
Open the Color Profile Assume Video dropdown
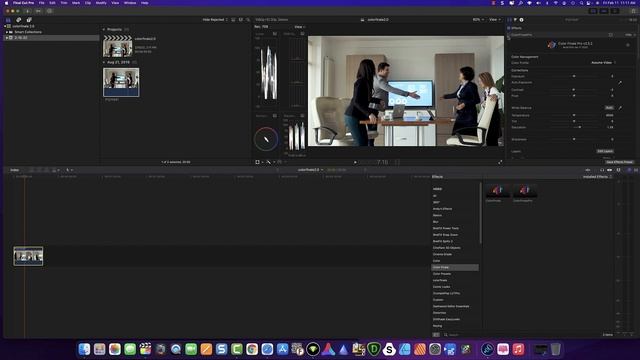pos(603,63)
